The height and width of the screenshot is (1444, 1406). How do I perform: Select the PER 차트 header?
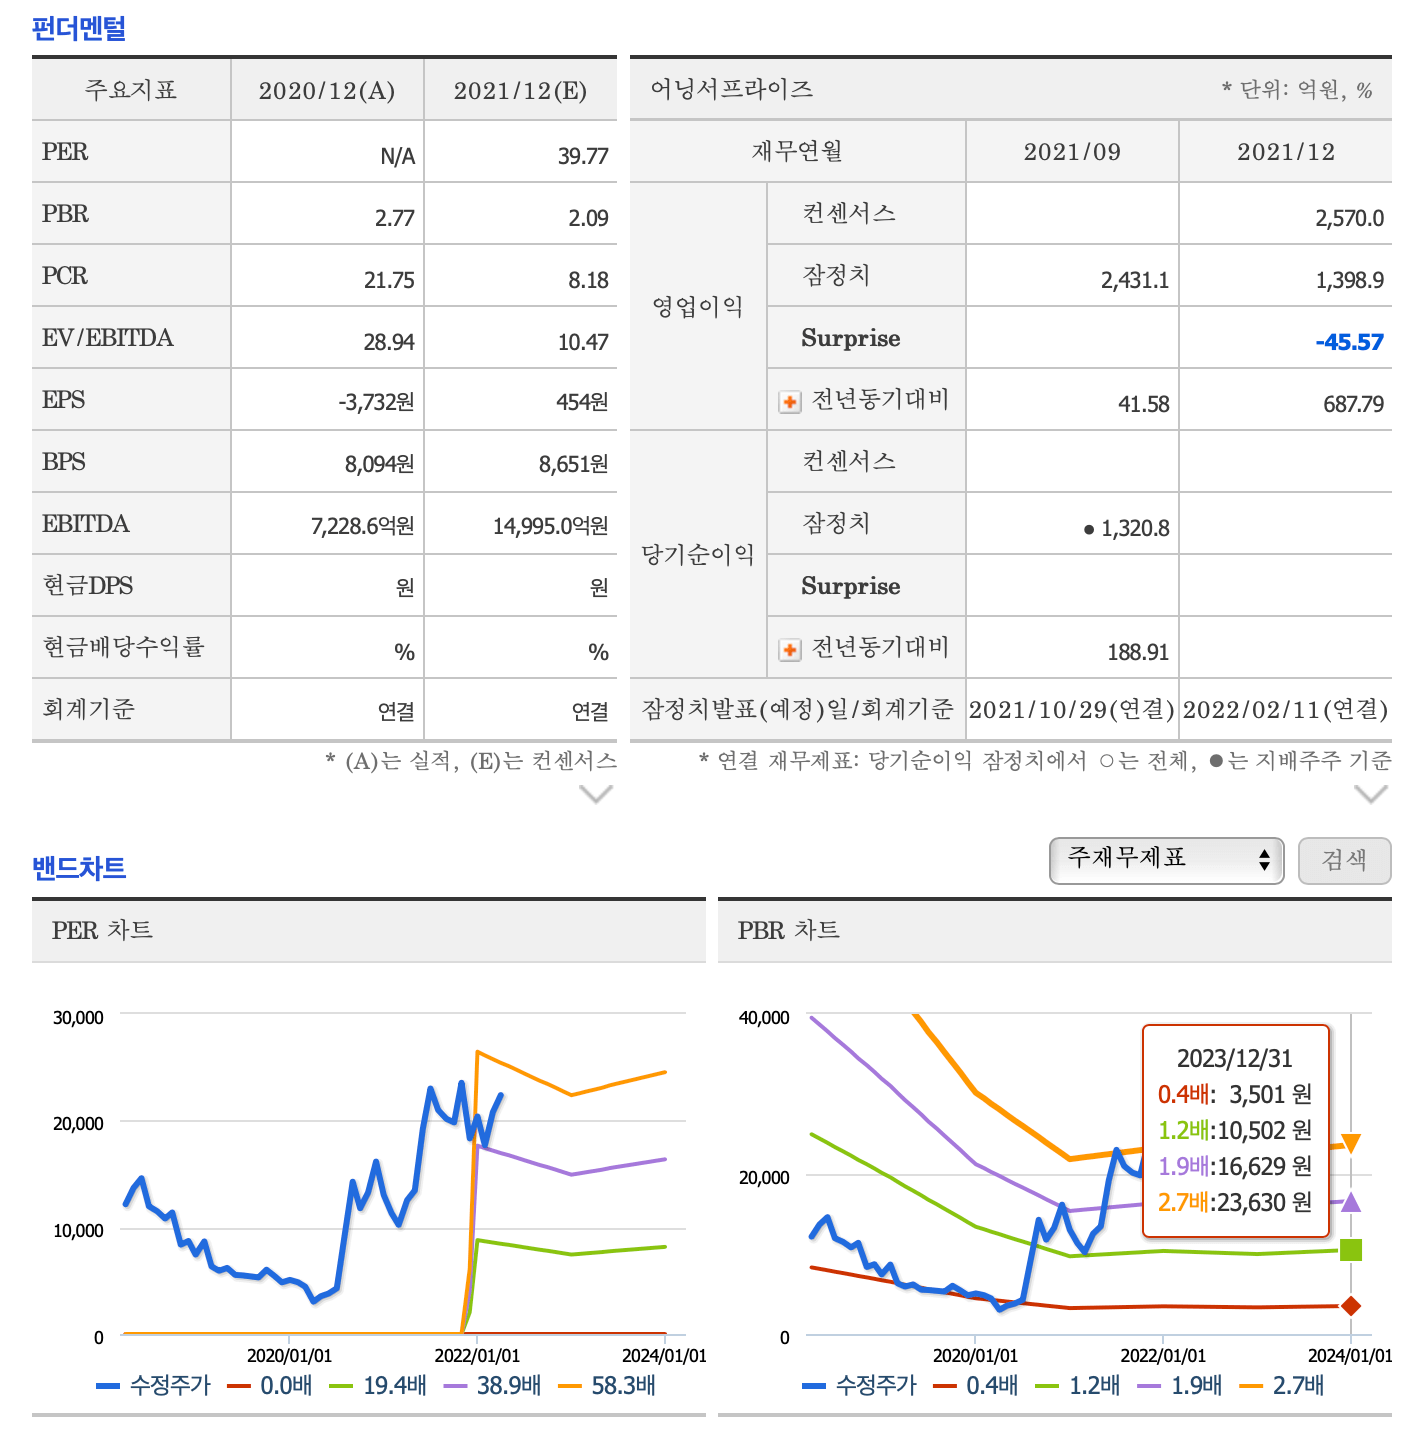click(103, 931)
